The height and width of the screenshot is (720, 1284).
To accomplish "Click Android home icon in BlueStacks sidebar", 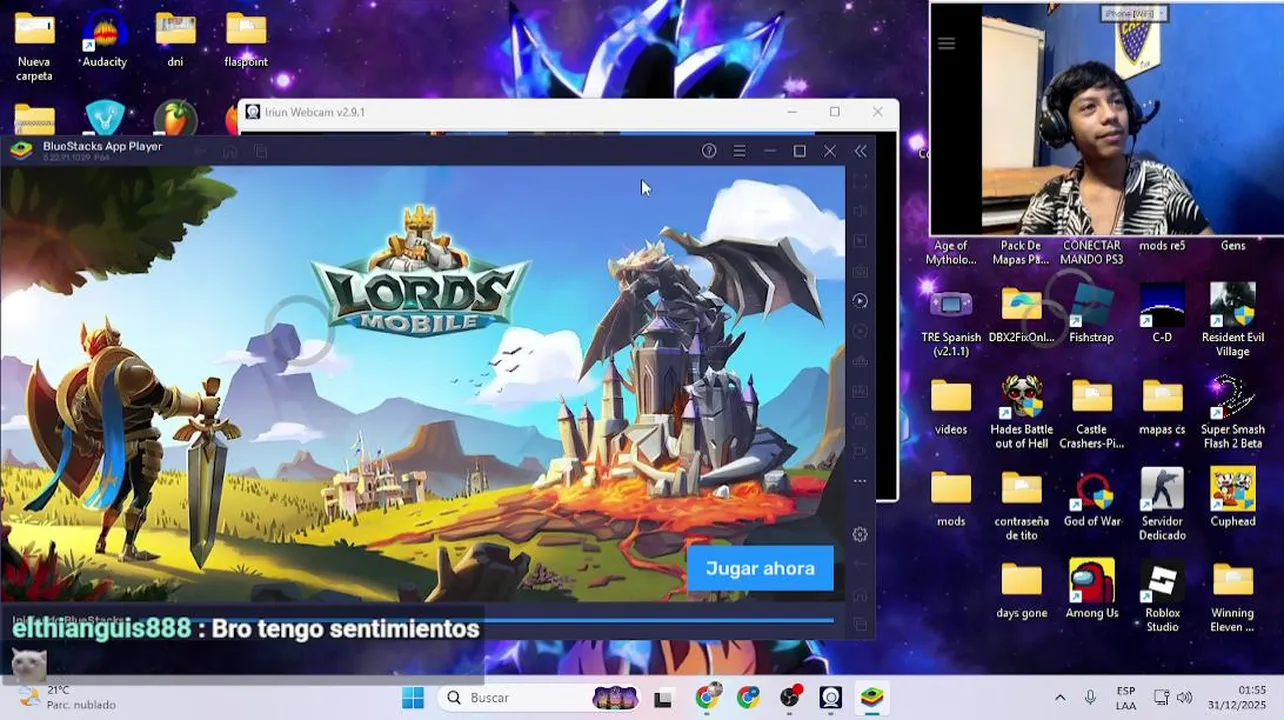I will [860, 595].
